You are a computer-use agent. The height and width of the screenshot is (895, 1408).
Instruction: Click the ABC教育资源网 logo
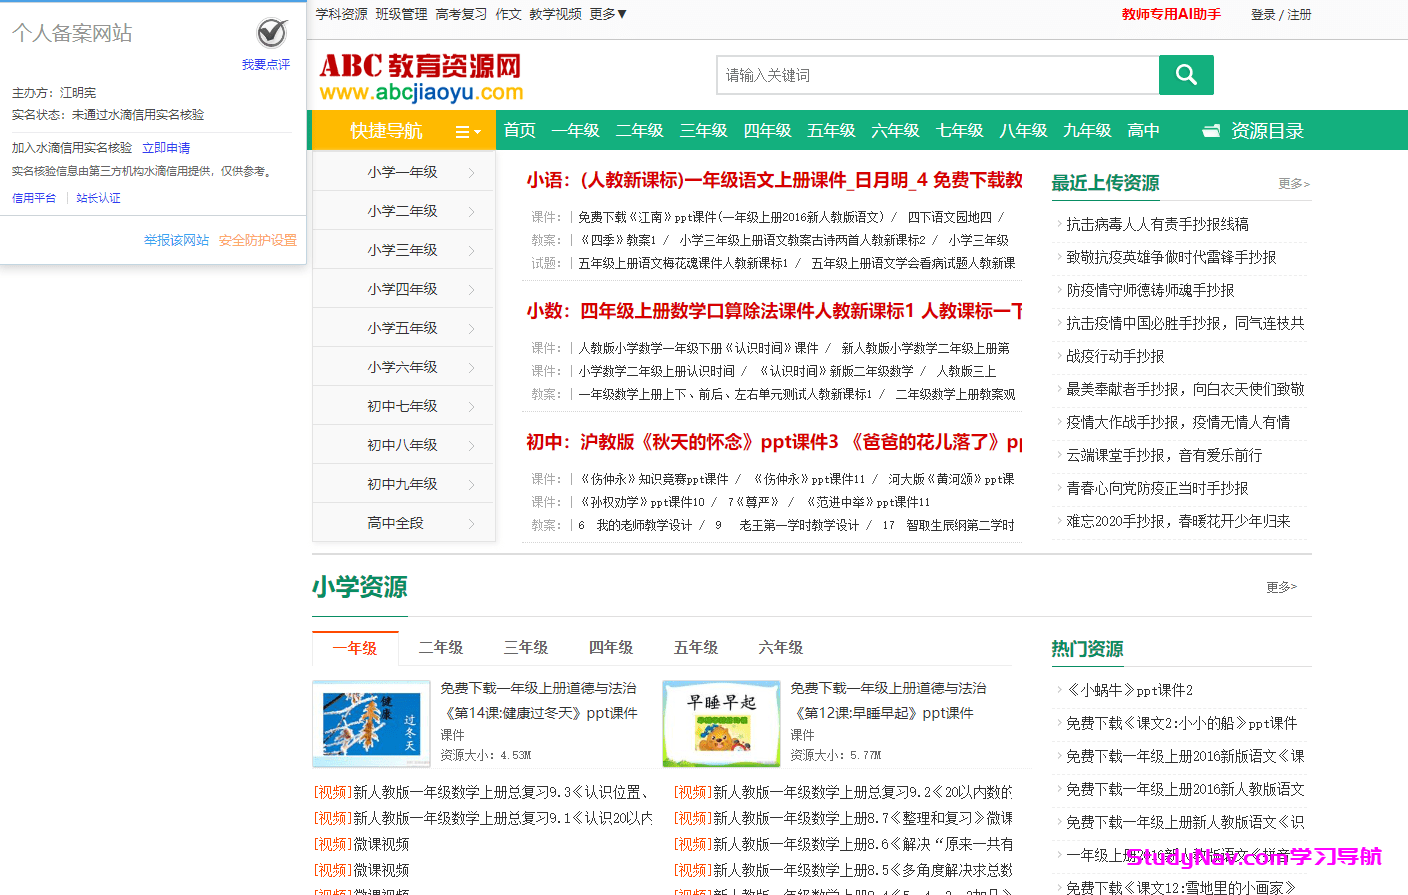418,74
